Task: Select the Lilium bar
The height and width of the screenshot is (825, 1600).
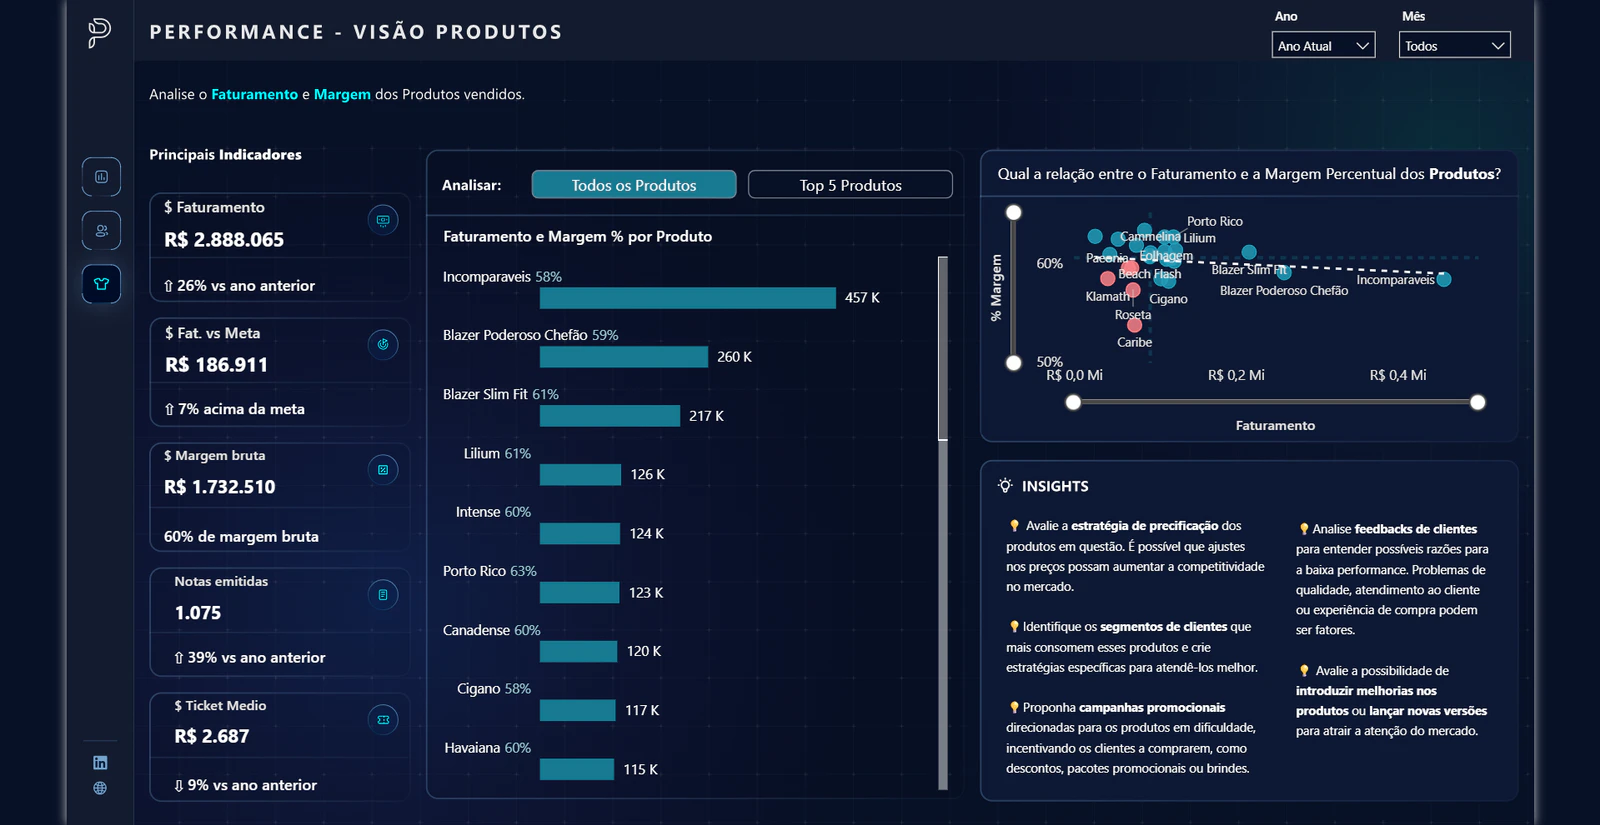Action: click(x=580, y=475)
